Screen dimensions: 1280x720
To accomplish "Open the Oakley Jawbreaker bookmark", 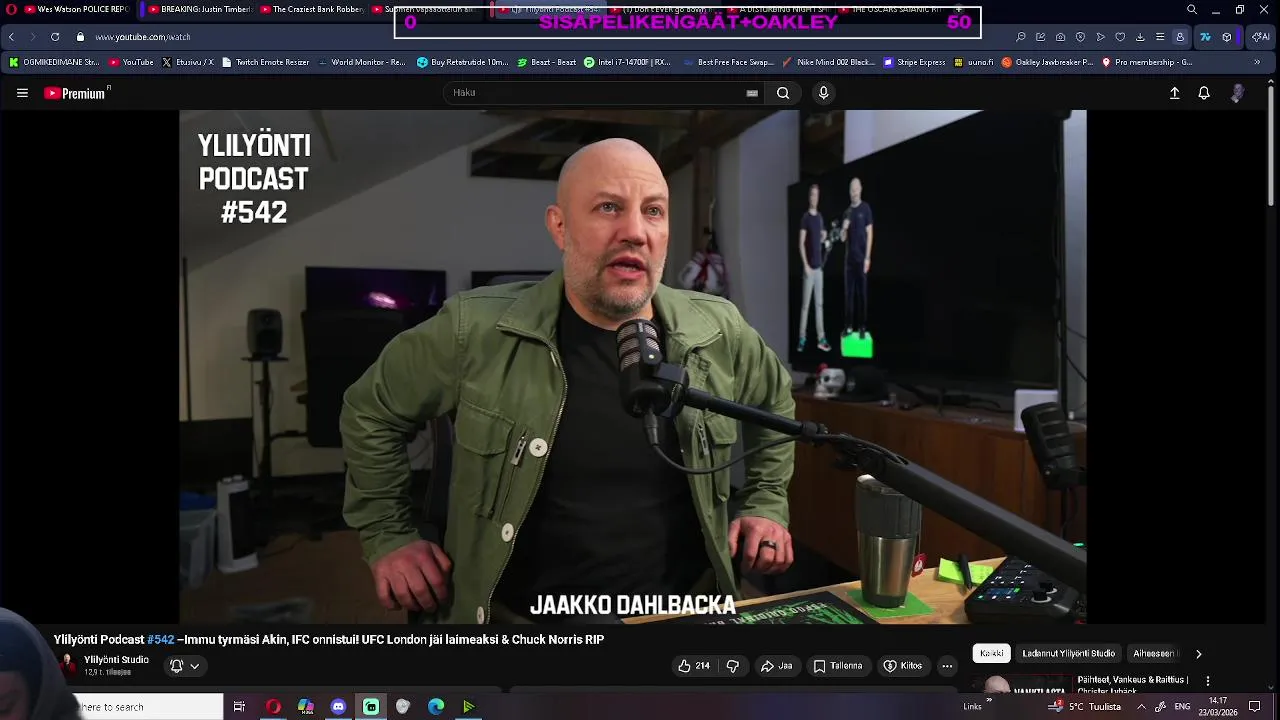I will click(x=1047, y=62).
